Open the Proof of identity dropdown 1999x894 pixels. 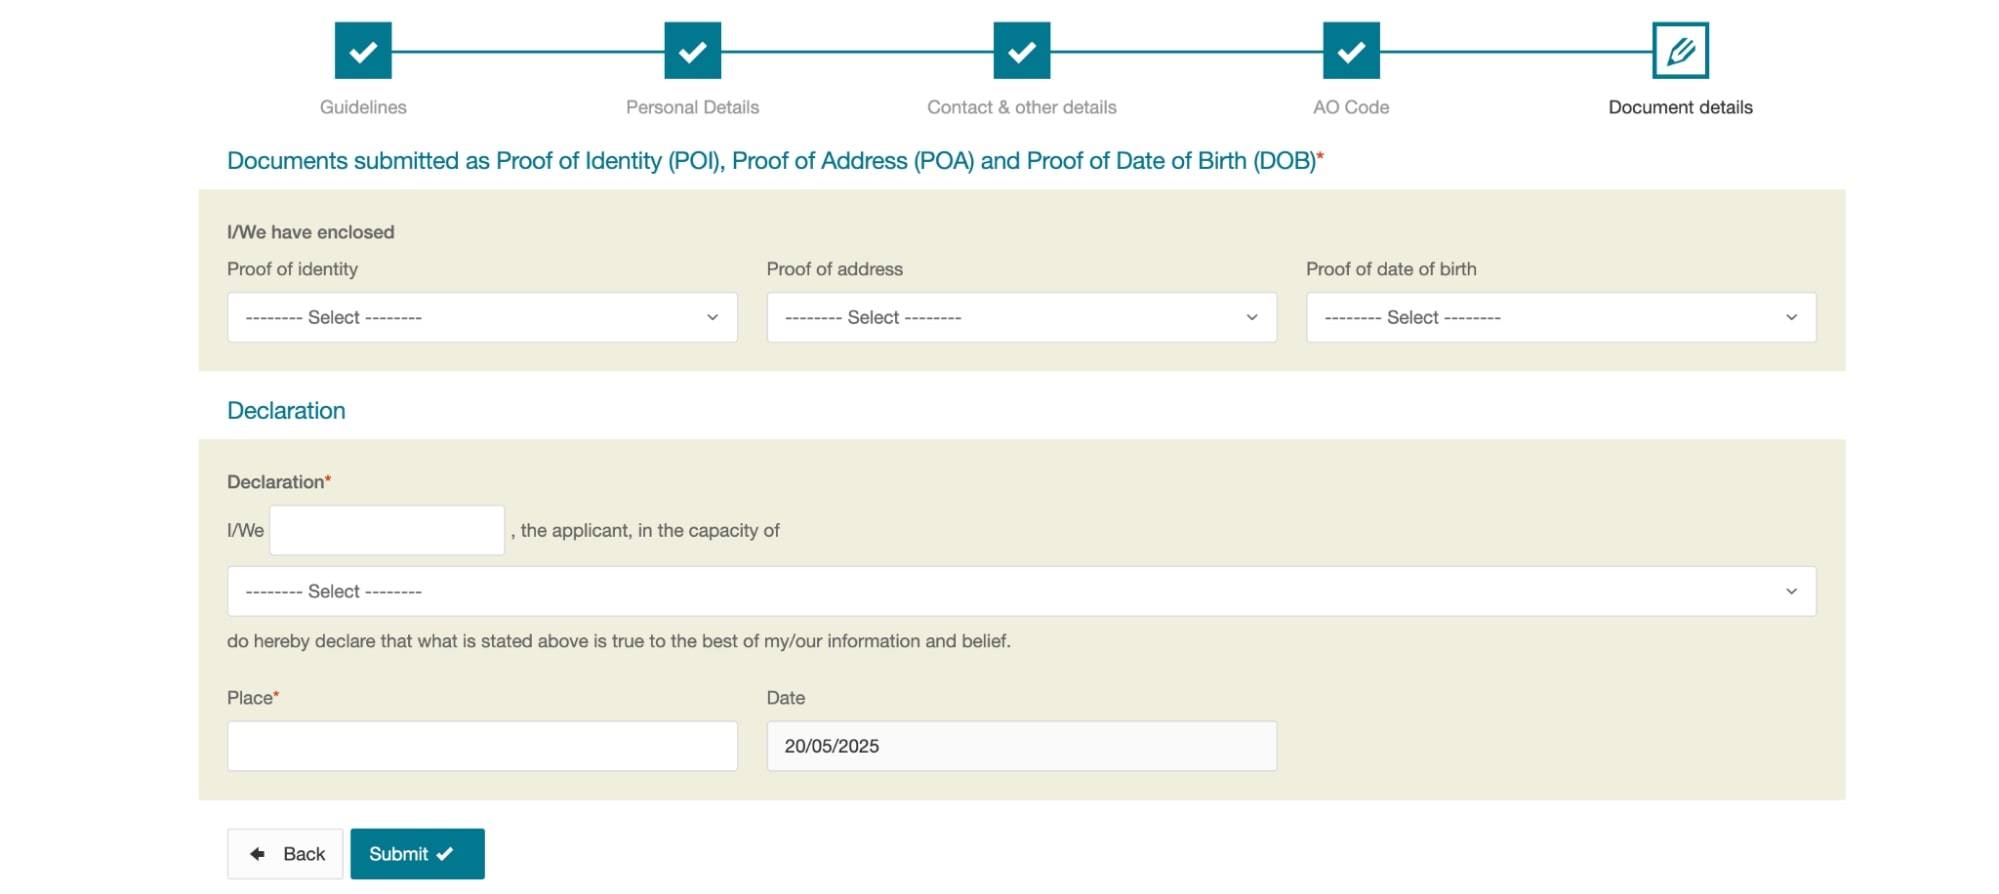click(x=482, y=317)
